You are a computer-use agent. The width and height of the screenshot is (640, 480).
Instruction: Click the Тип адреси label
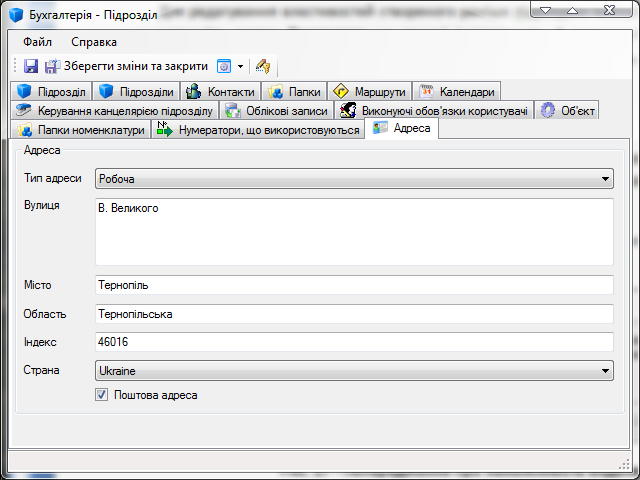(x=53, y=178)
